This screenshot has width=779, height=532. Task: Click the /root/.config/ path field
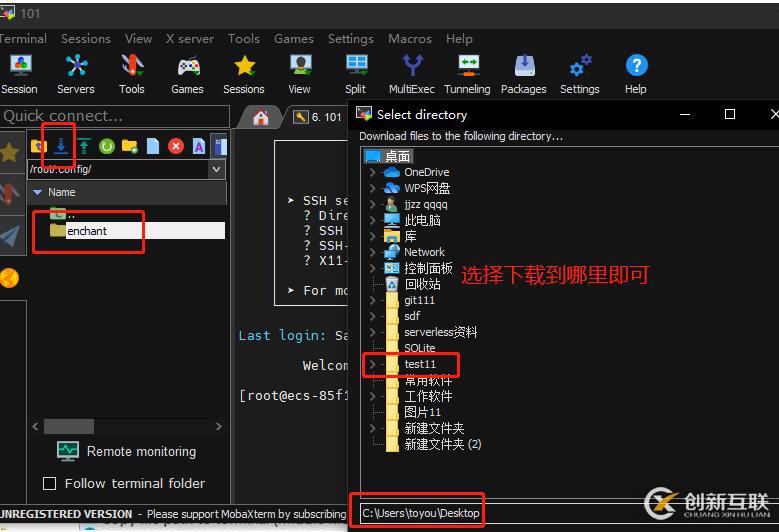(118, 169)
